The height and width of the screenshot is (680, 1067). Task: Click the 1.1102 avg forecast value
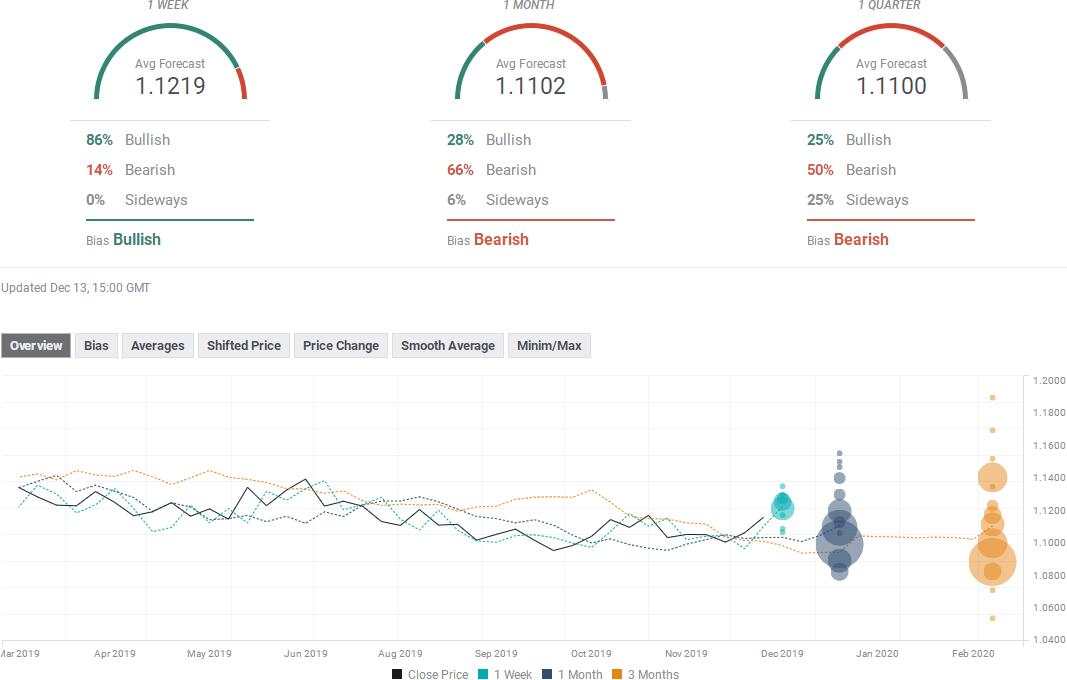[x=531, y=86]
